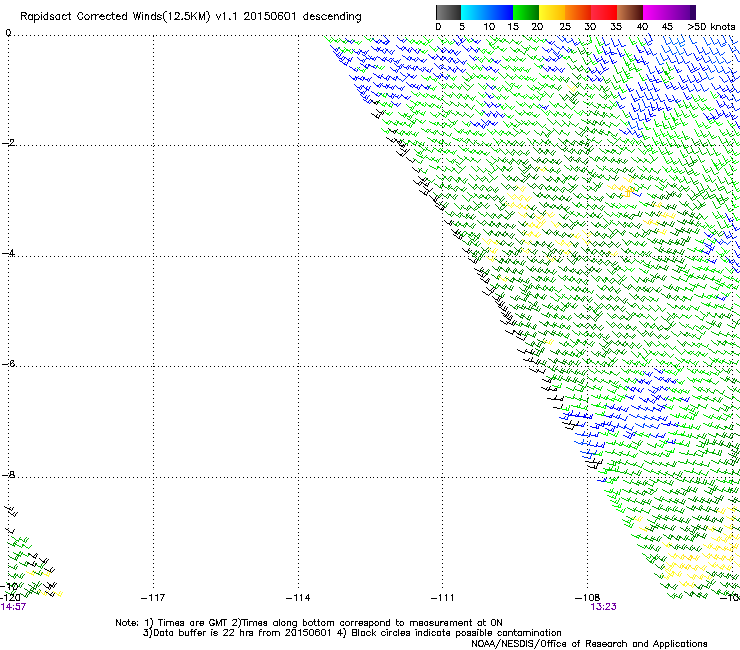Click the latitude label '-2'
Viewport: 740px width, 650px height.
[x=8, y=143]
